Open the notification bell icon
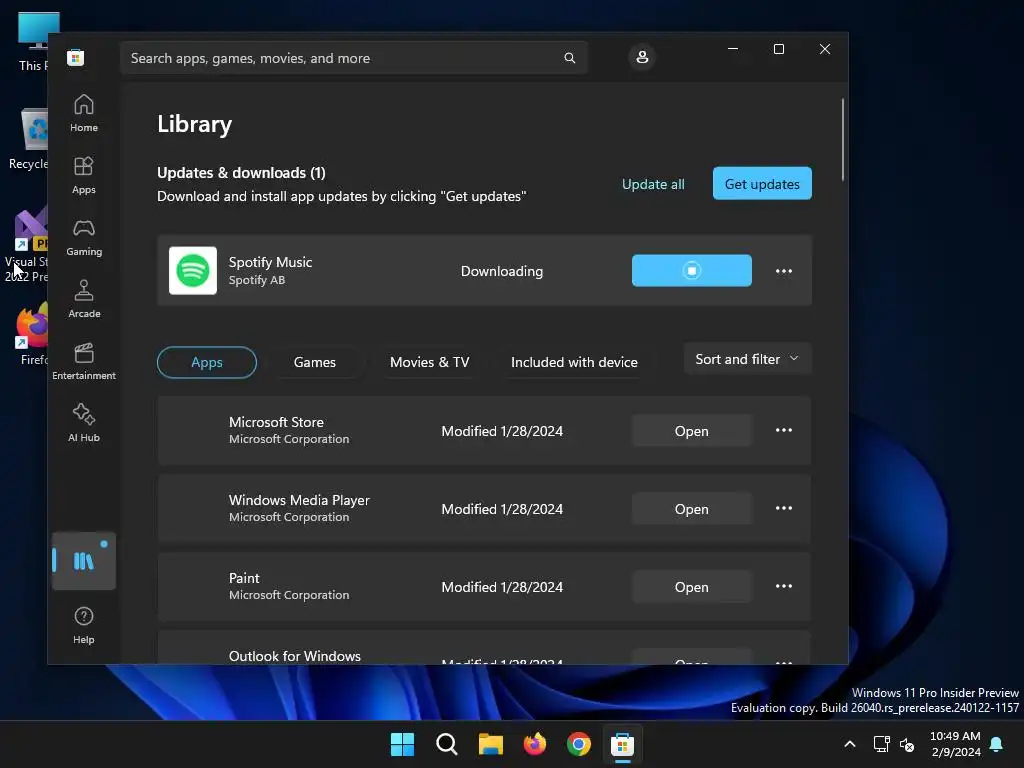 pos(997,744)
